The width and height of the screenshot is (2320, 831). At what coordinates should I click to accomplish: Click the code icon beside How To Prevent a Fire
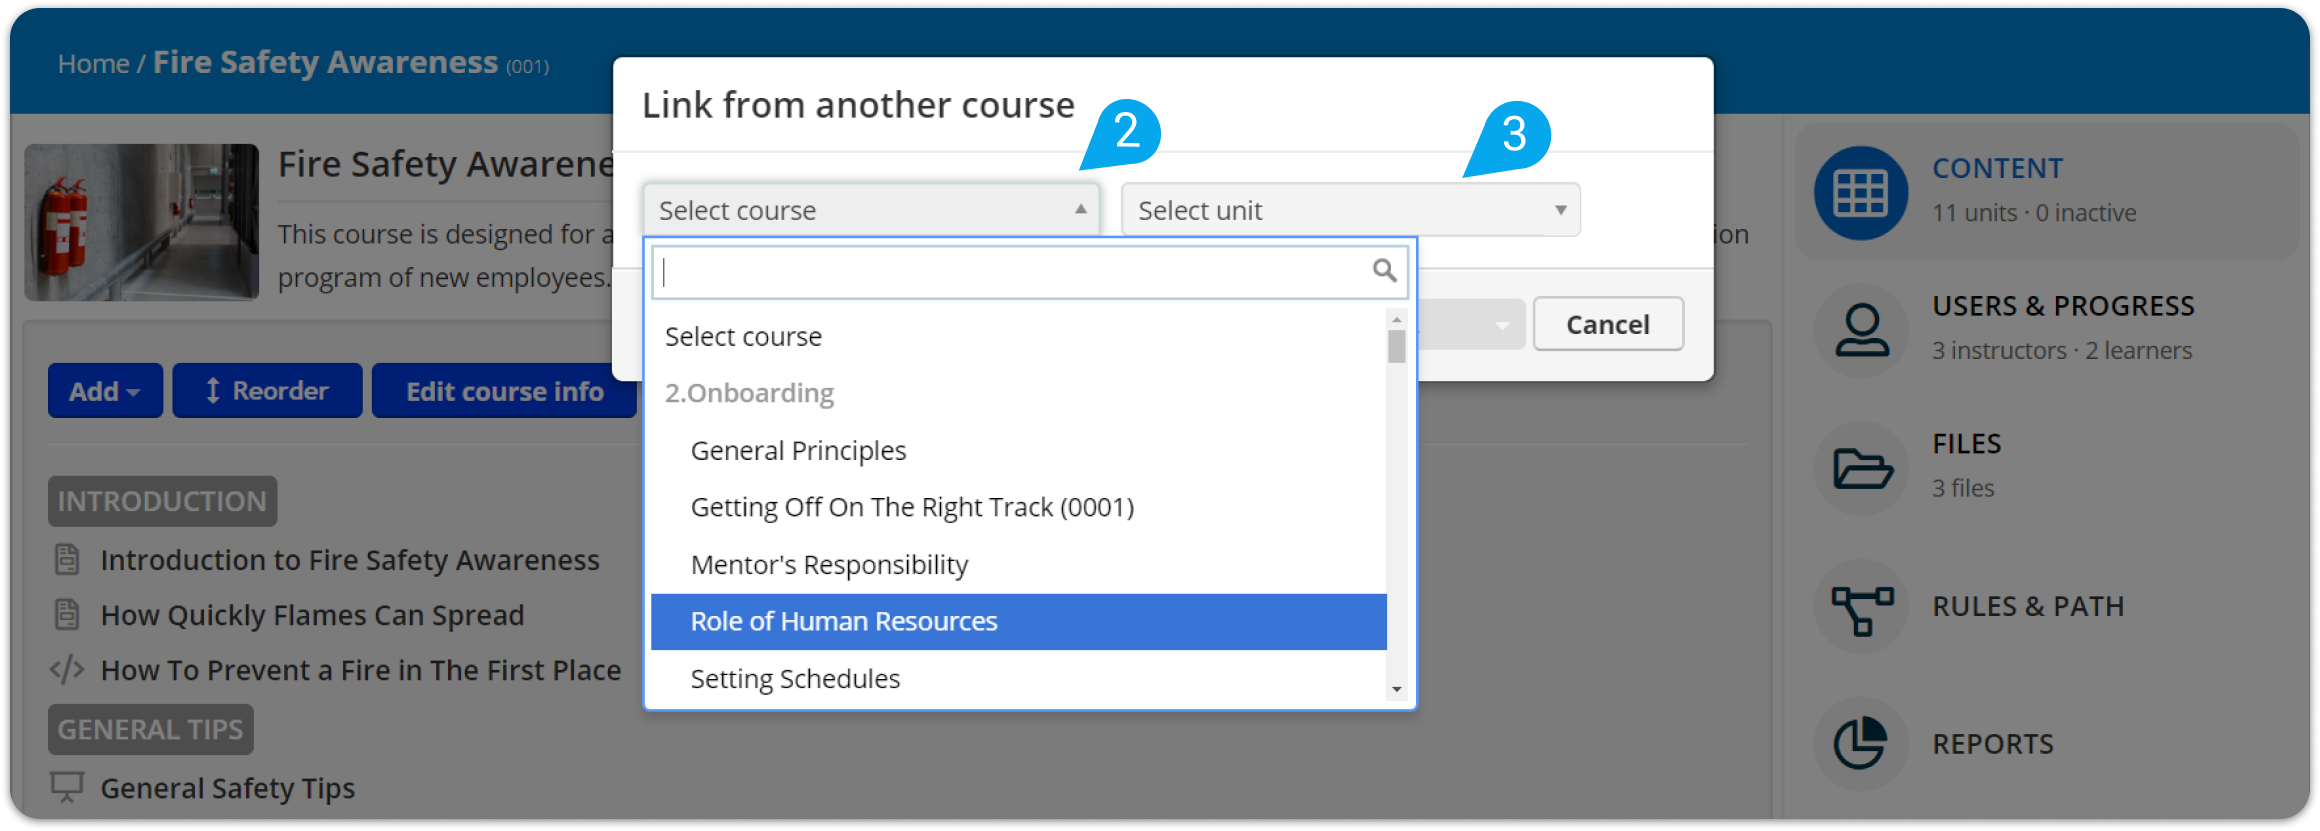click(67, 670)
